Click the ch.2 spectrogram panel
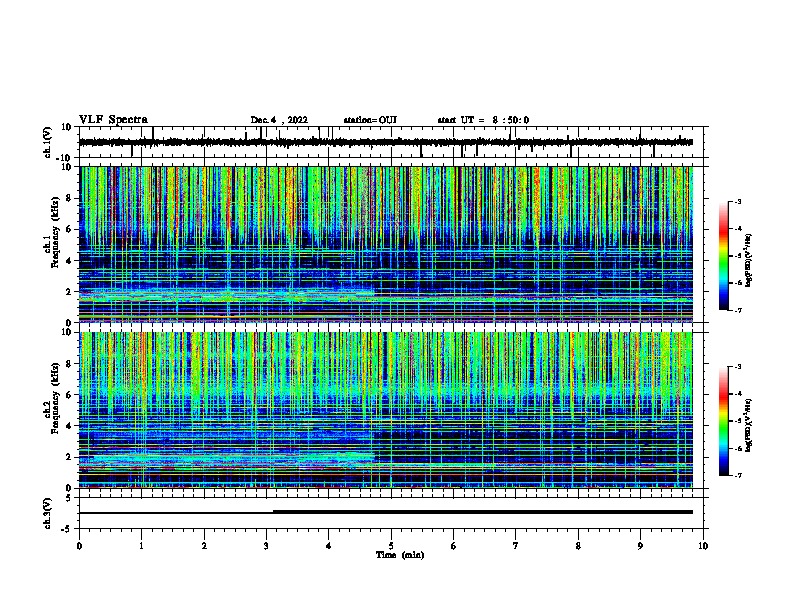The width and height of the screenshot is (792, 612). tap(385, 410)
